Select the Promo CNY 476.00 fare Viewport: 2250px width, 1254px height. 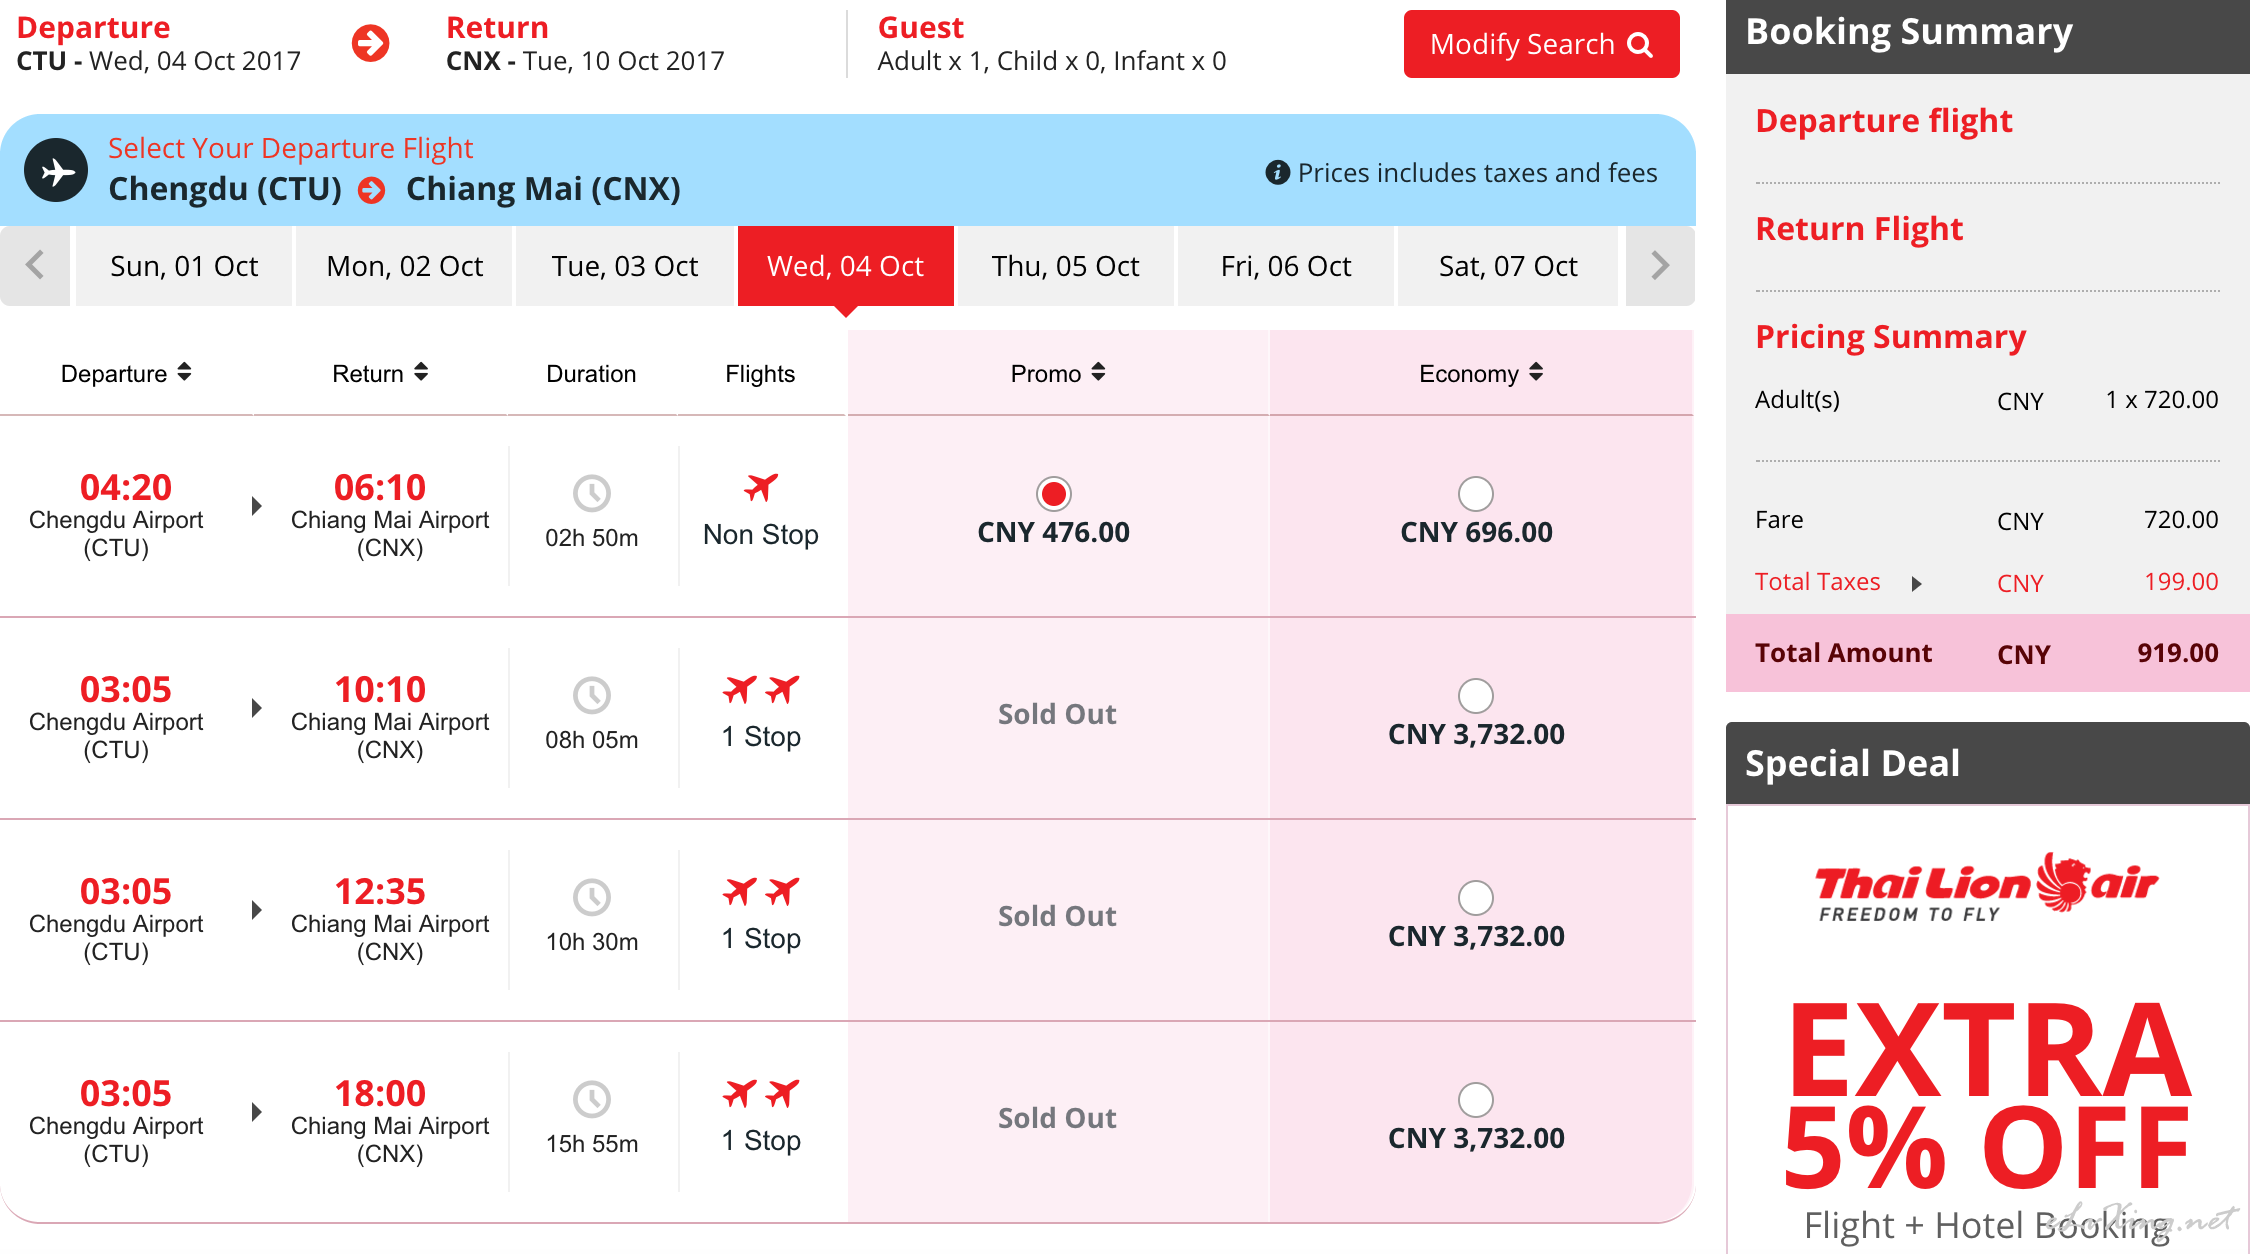tap(1054, 493)
